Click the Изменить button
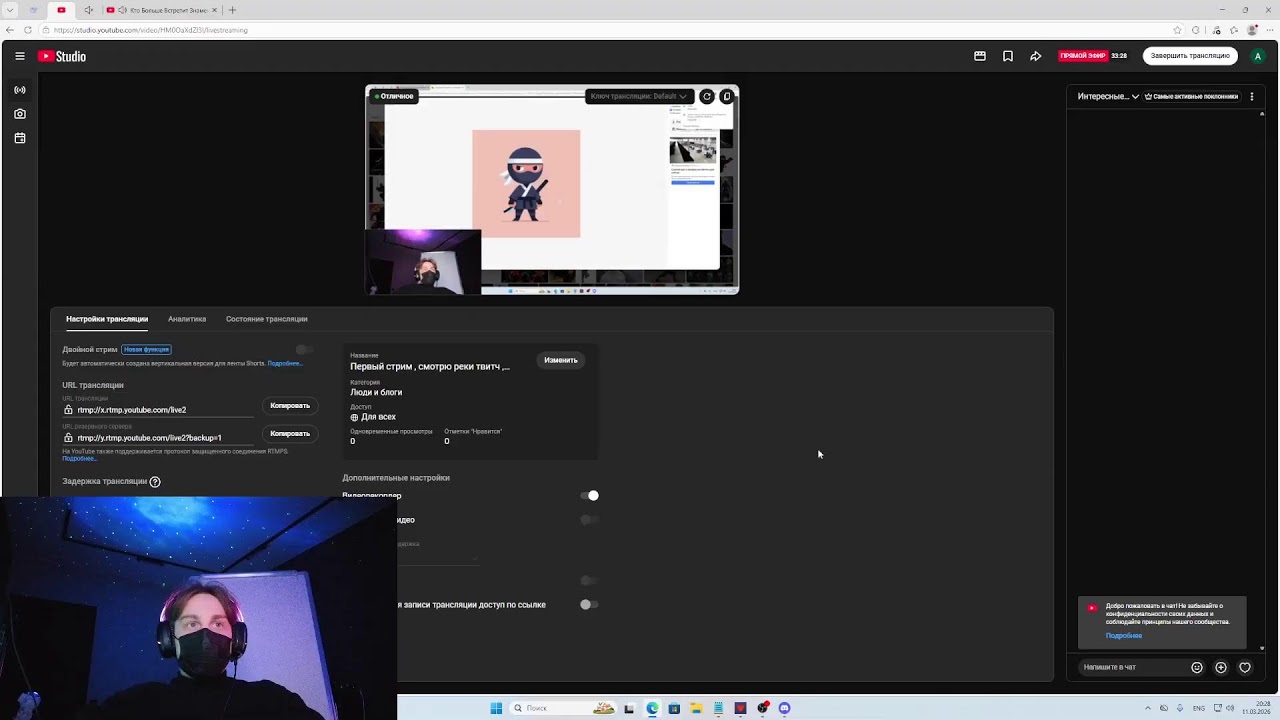The width and height of the screenshot is (1280, 720). [x=561, y=360]
